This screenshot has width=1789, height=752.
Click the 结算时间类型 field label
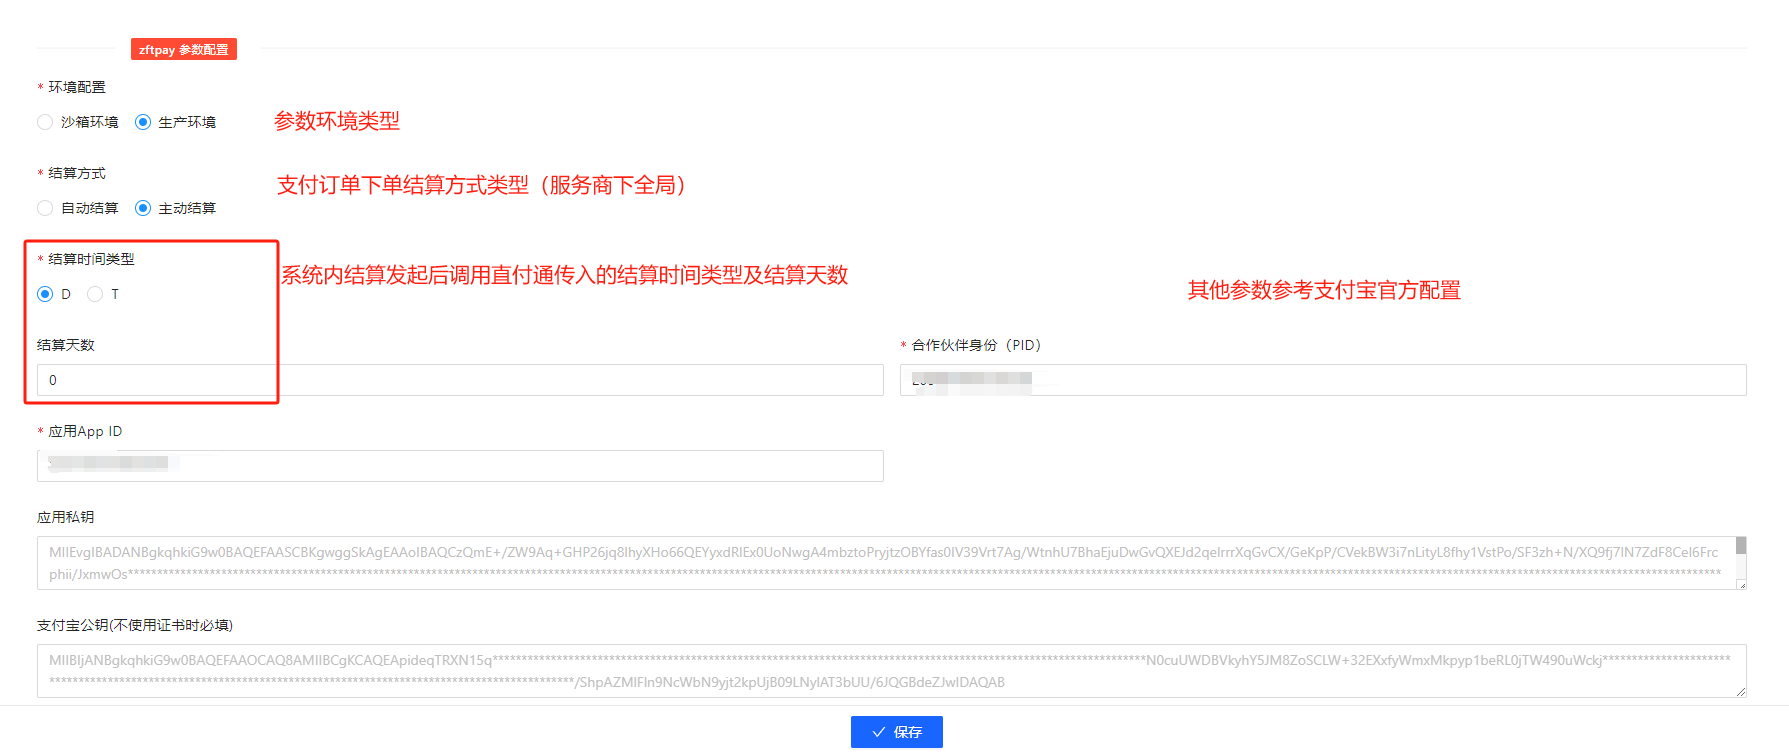coord(91,259)
